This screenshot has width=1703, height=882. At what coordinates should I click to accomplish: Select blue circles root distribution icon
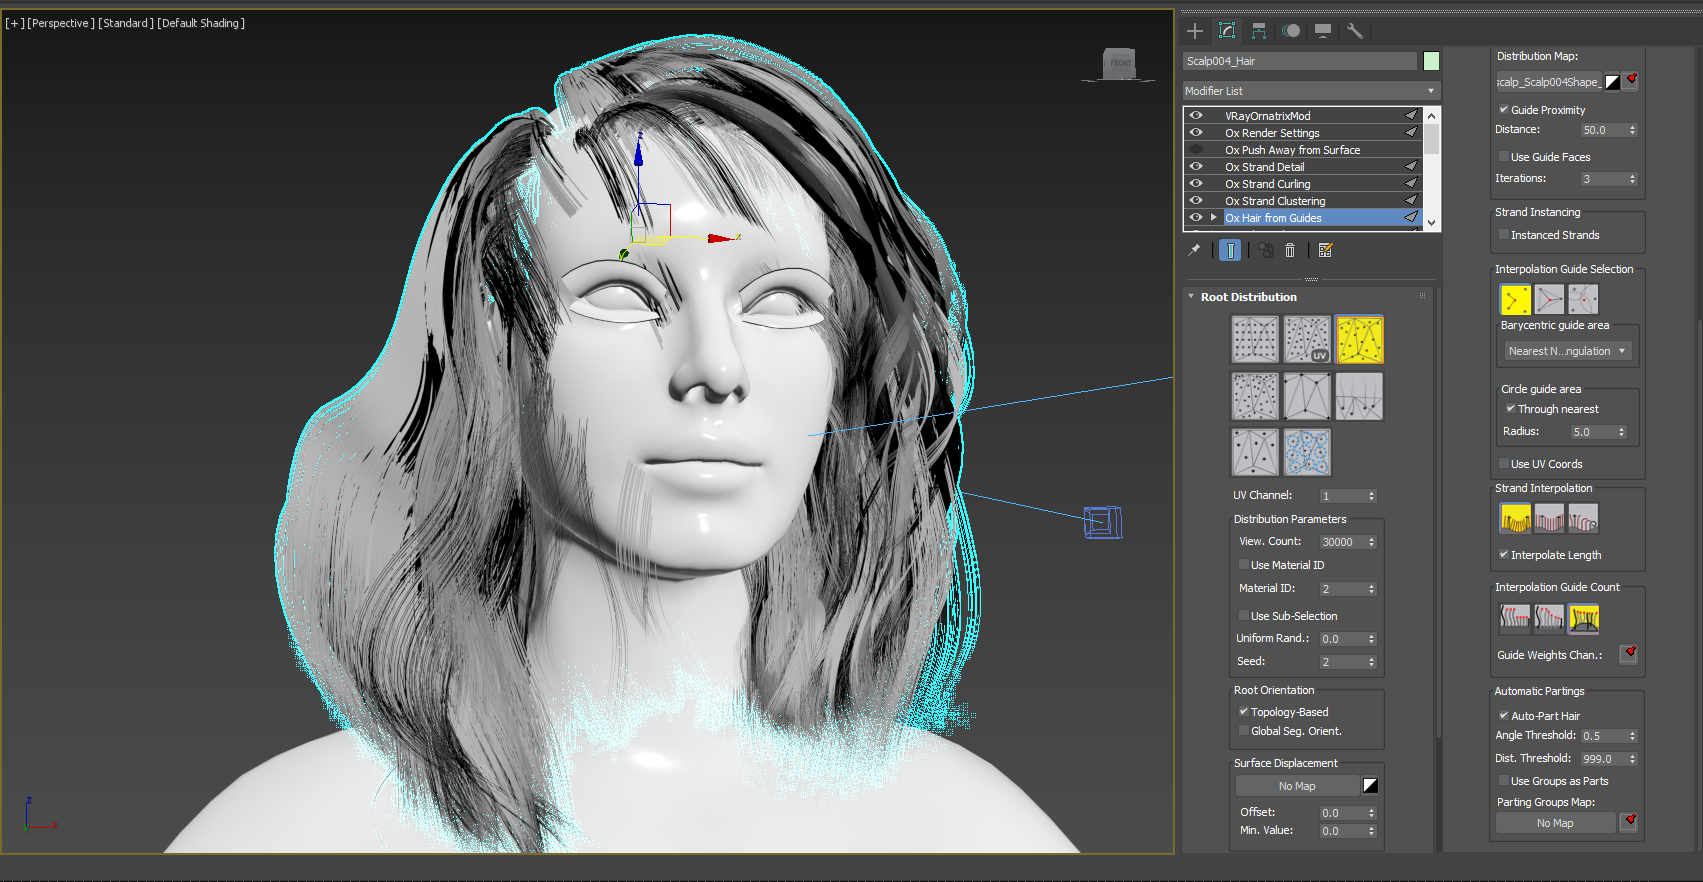point(1307,452)
